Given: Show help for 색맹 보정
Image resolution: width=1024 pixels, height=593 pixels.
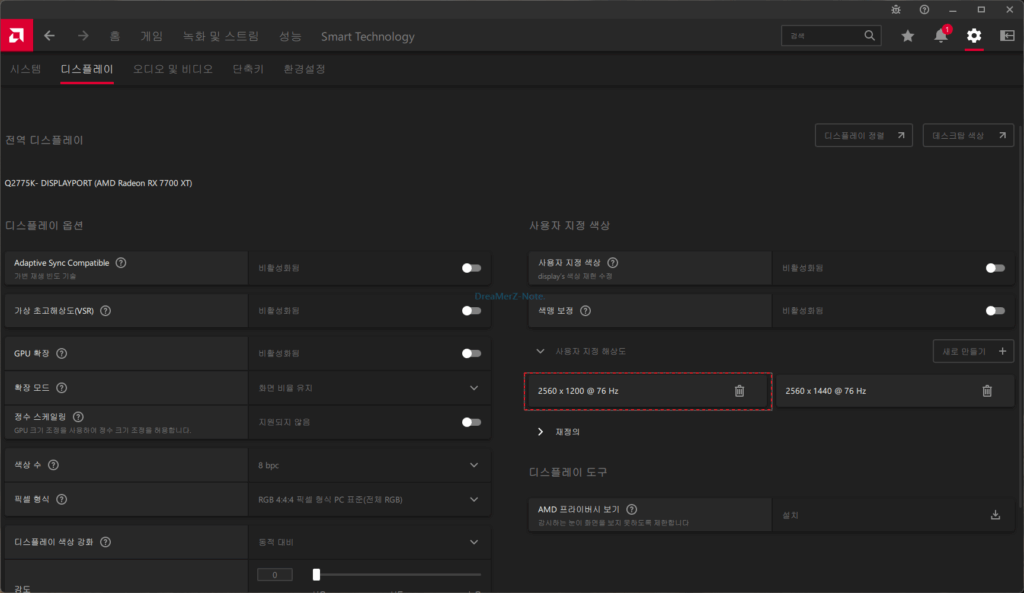Looking at the screenshot, I should pos(585,311).
